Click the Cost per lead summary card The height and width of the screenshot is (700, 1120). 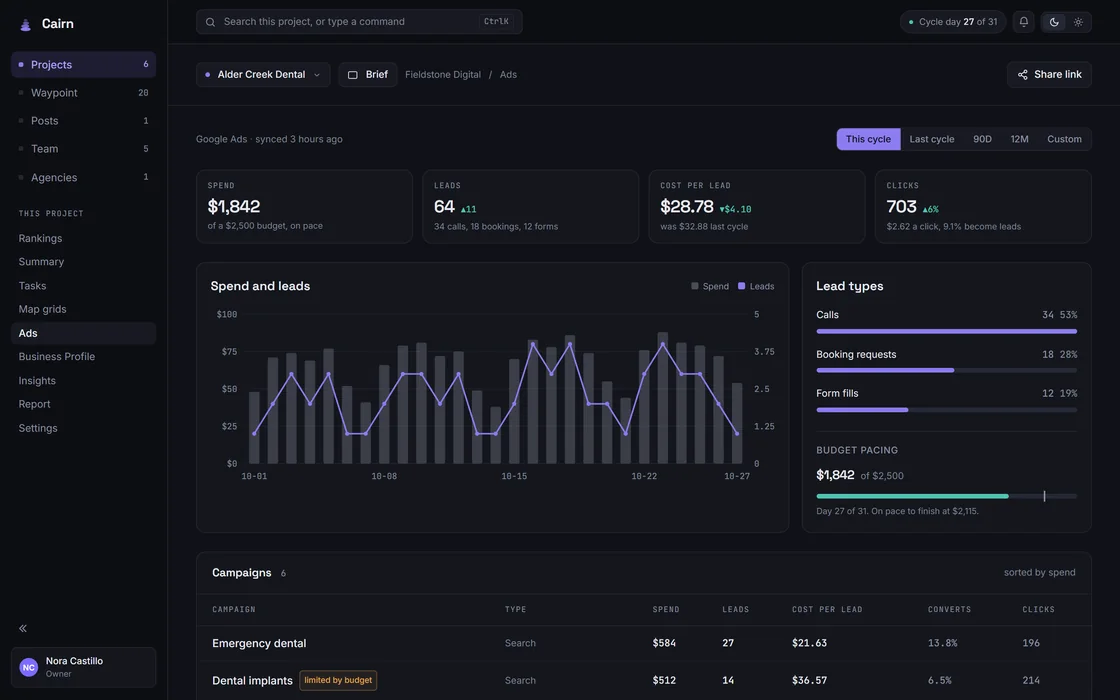click(x=756, y=206)
